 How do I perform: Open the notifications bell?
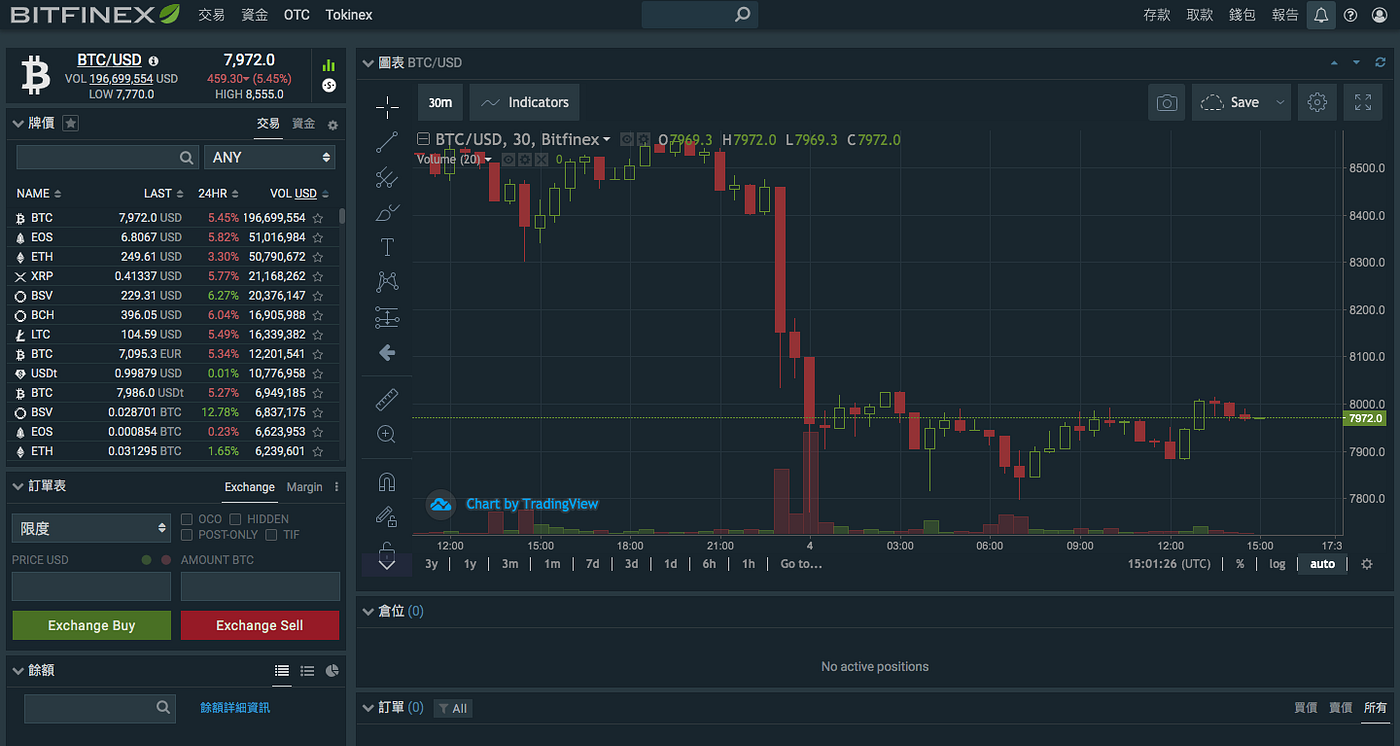tap(1321, 15)
